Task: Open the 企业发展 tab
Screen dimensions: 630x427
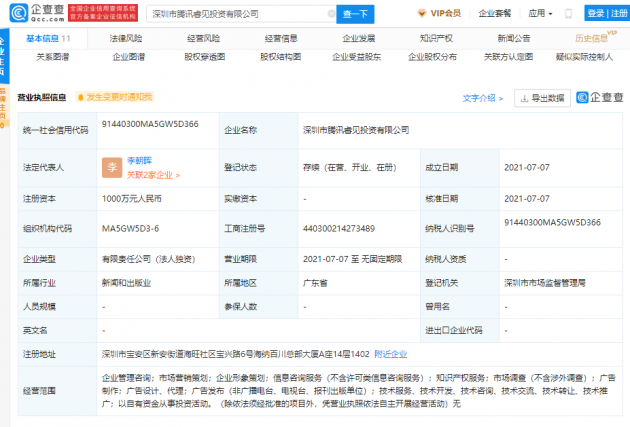Action: pos(359,39)
